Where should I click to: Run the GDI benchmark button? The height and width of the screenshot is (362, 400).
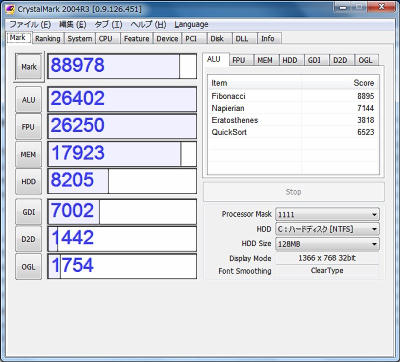pos(29,212)
